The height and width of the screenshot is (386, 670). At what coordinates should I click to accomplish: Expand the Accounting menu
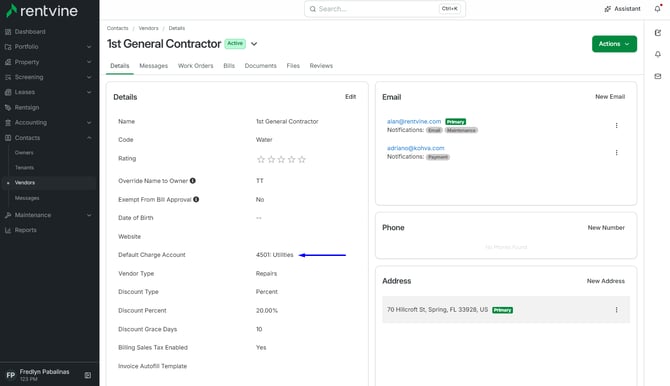coord(89,123)
